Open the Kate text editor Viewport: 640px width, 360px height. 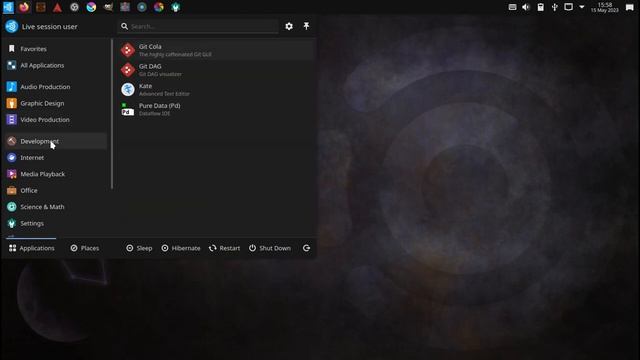pyautogui.click(x=216, y=89)
